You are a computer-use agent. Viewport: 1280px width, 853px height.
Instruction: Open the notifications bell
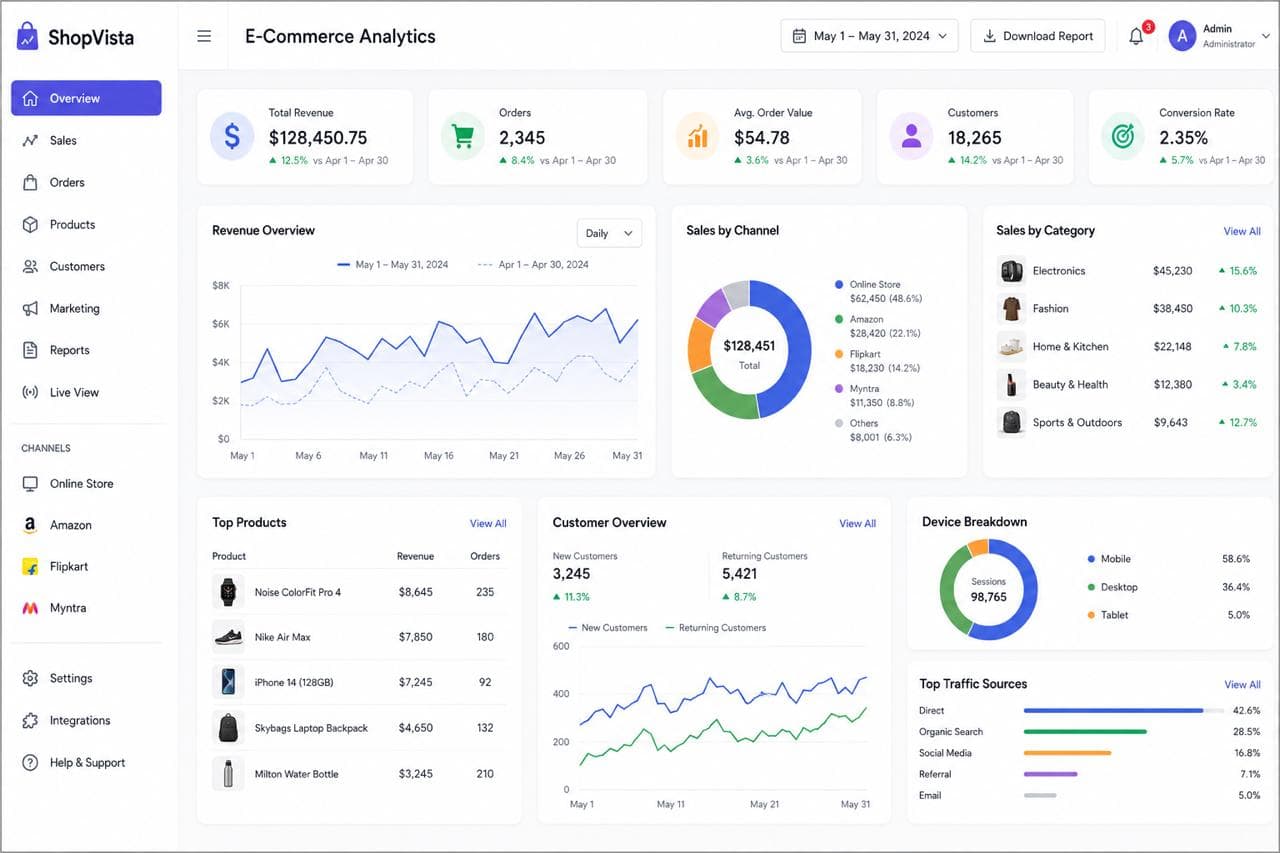click(1136, 37)
